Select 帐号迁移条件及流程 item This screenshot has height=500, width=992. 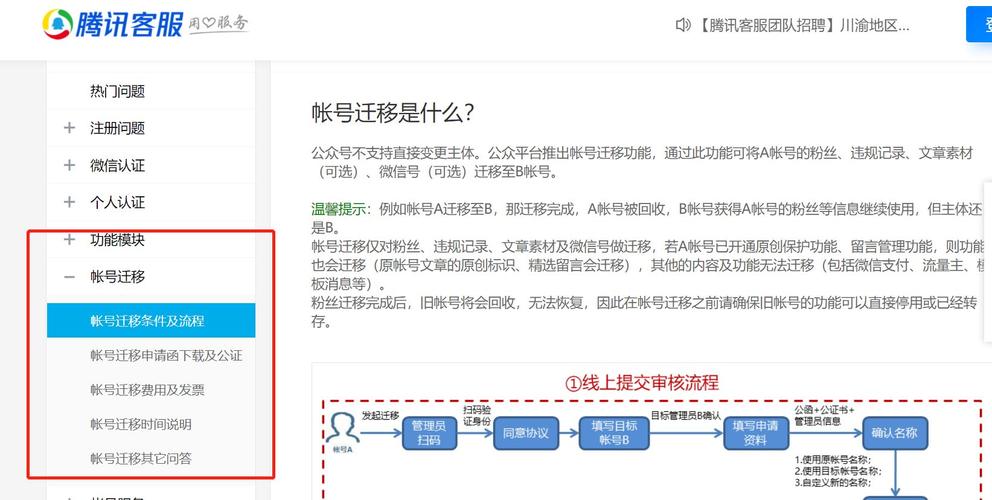click(x=151, y=320)
